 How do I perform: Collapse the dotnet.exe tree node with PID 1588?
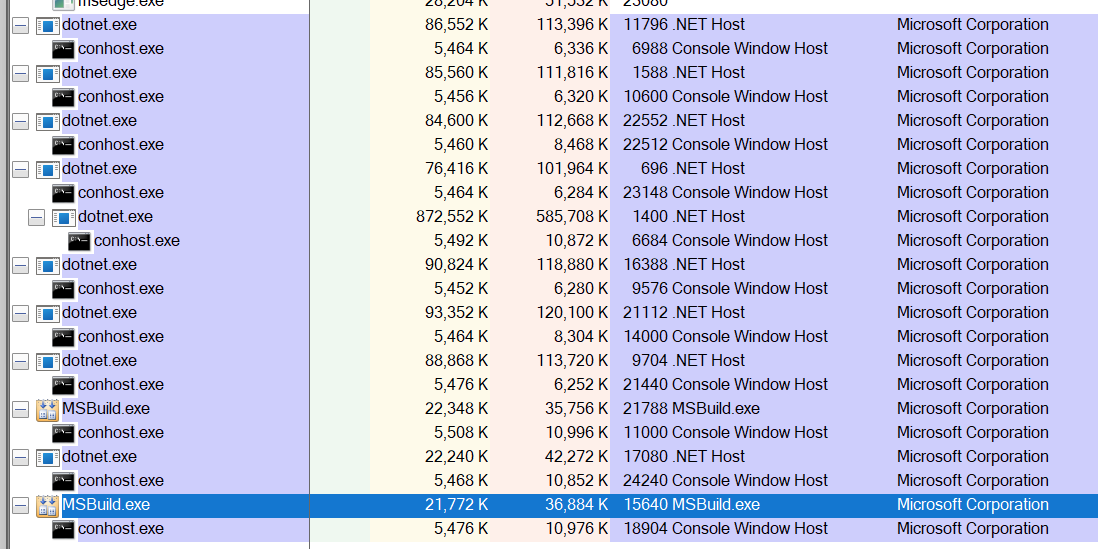point(20,73)
